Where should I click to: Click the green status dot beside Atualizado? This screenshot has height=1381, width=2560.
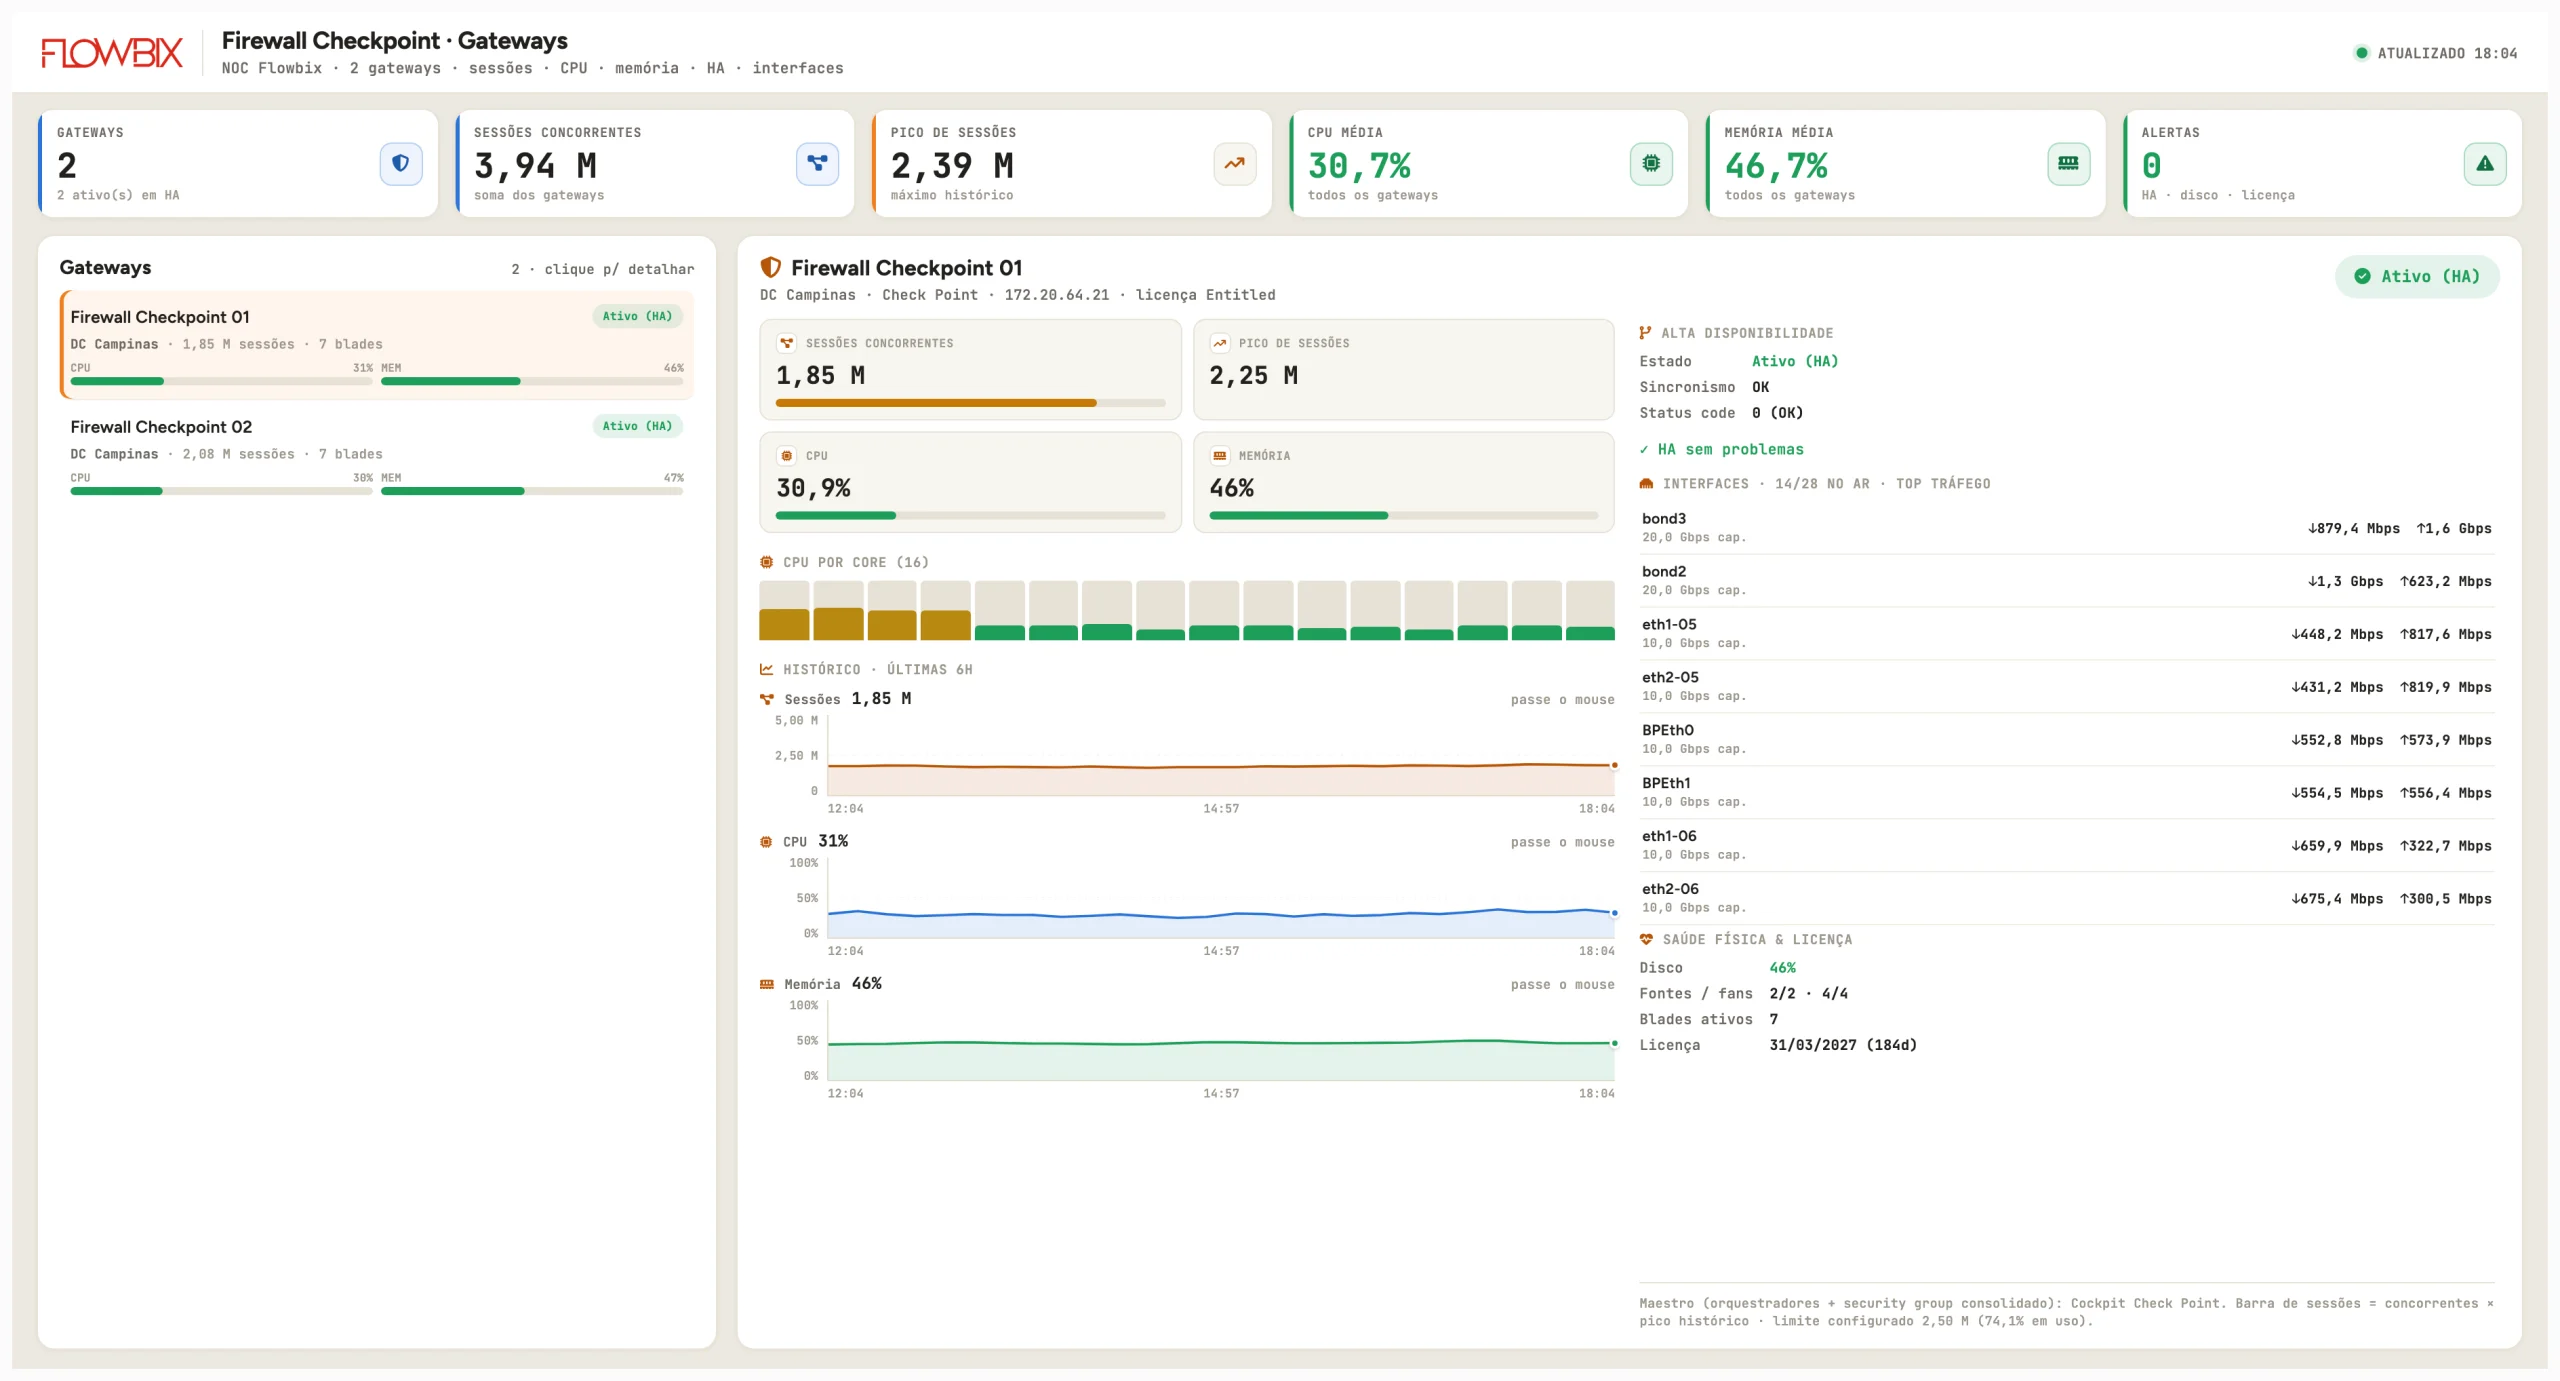pos(2361,53)
